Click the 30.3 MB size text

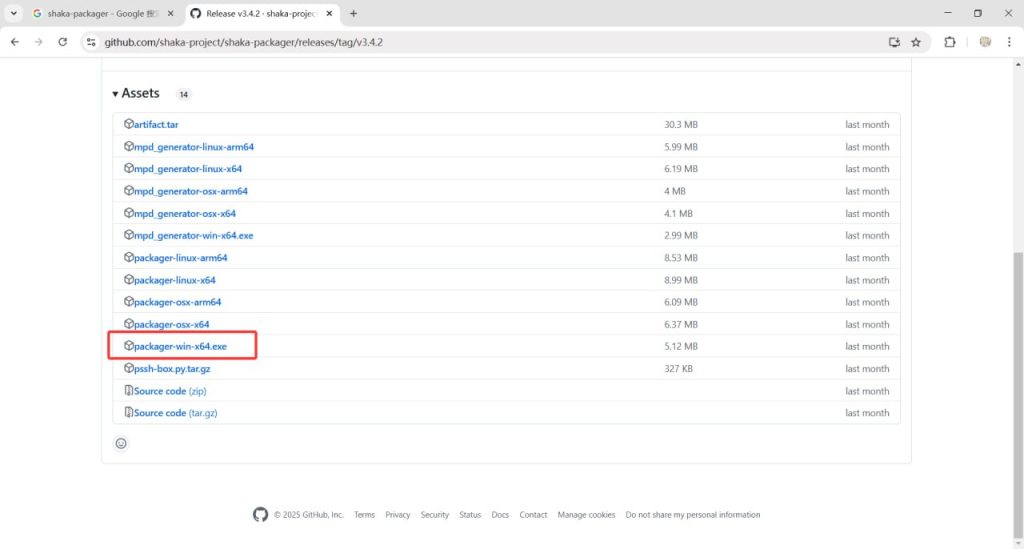coord(681,125)
